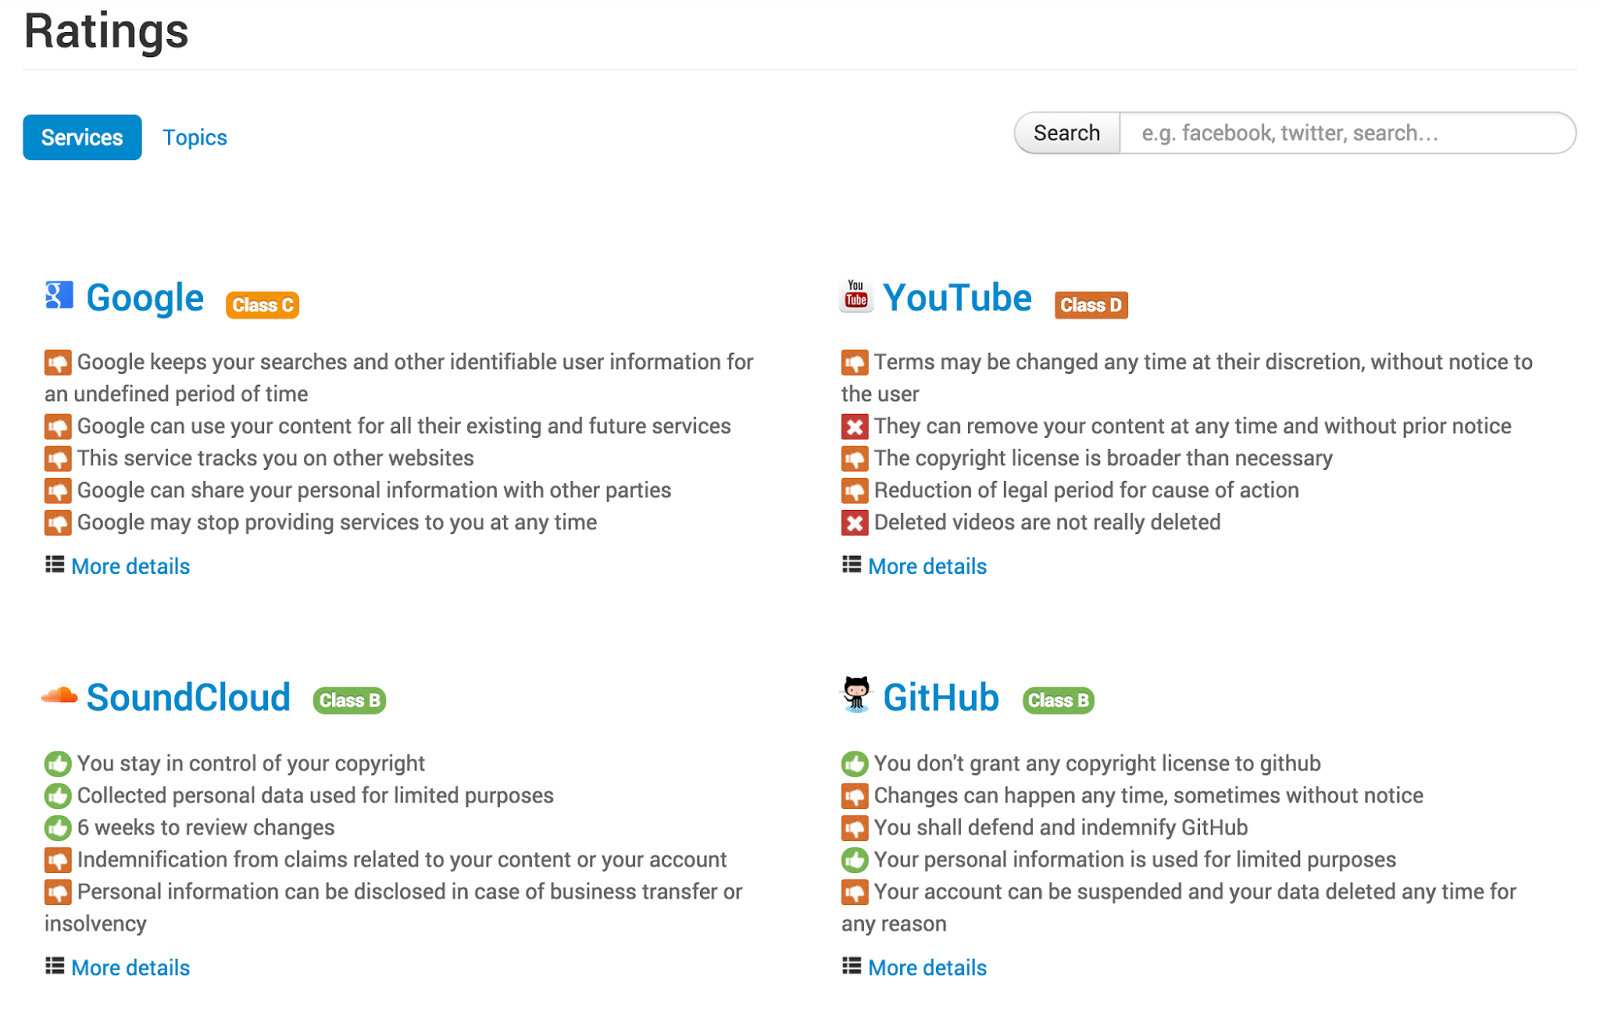Click the Class D badge next to YouTube
The image size is (1600, 1012).
click(x=1091, y=304)
